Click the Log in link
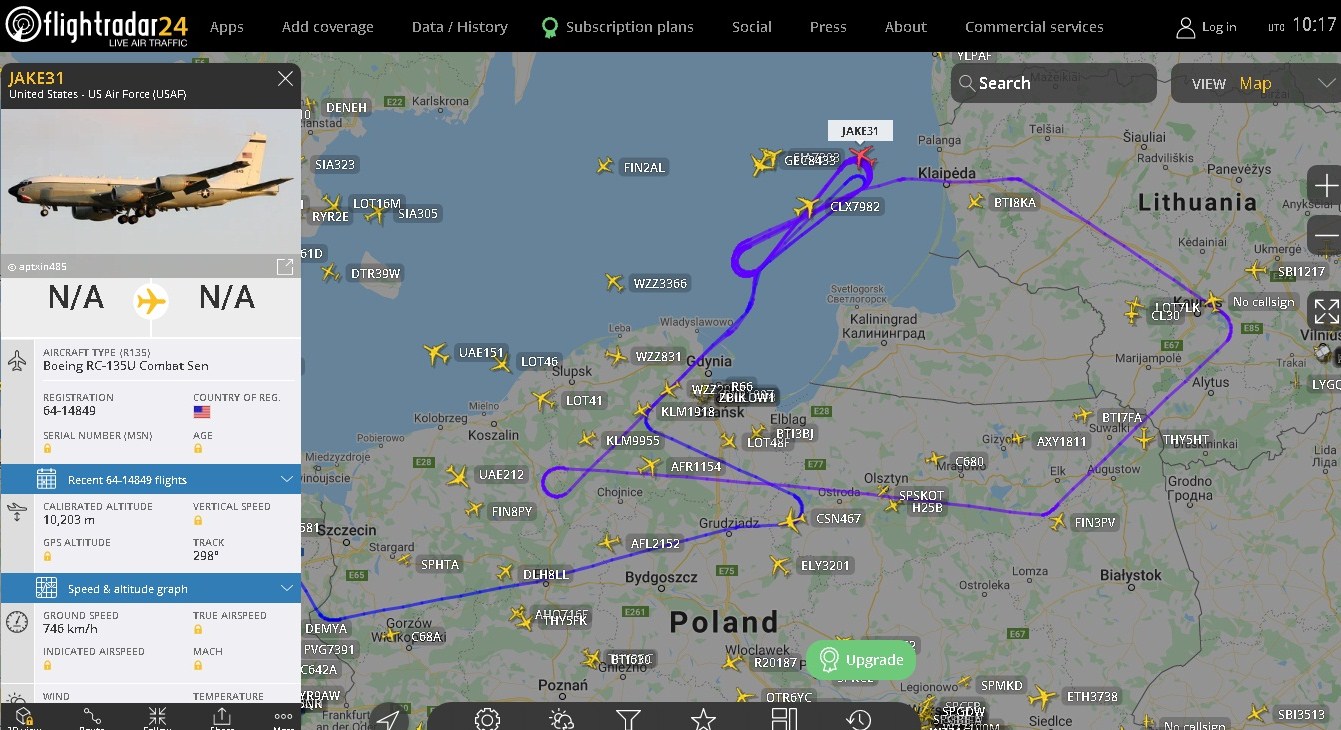This screenshot has height=730, width=1341. click(1206, 27)
